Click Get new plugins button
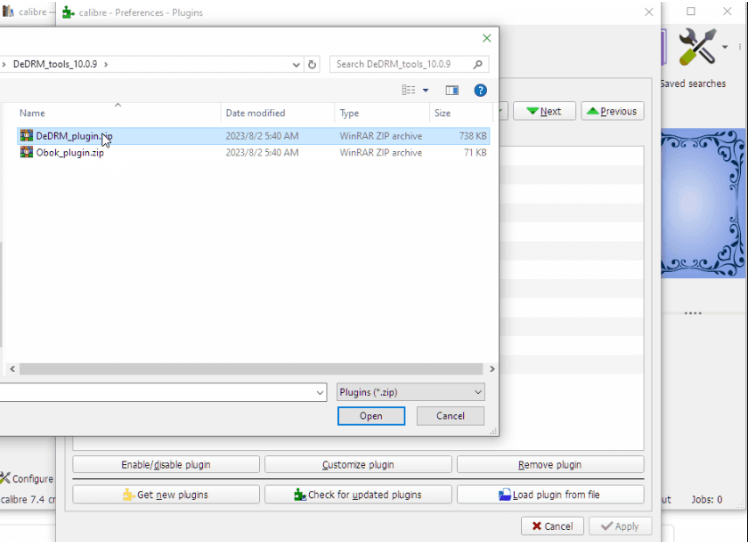This screenshot has height=542, width=748. click(x=166, y=495)
